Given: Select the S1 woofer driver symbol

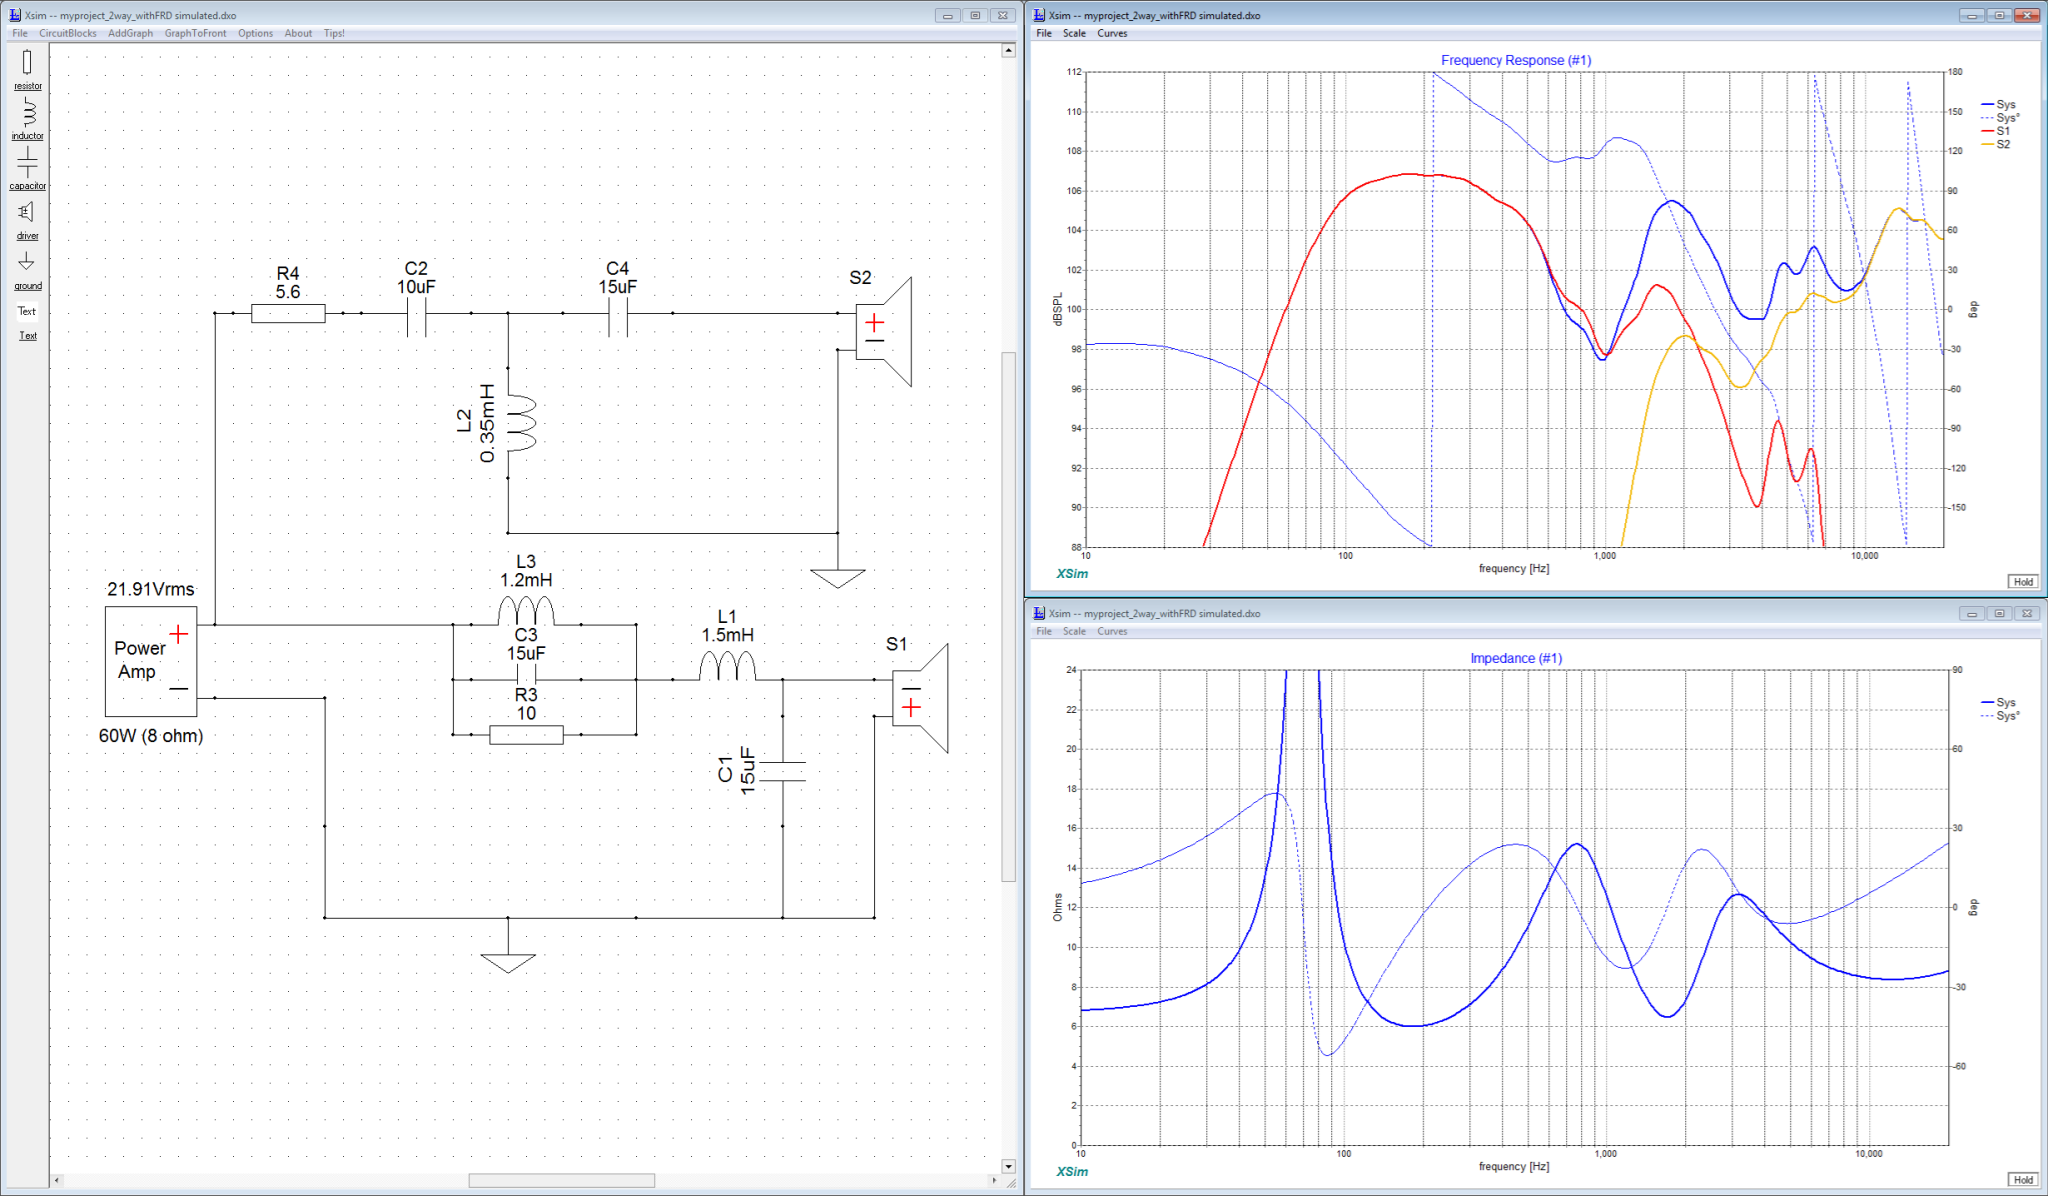Looking at the screenshot, I should [920, 698].
